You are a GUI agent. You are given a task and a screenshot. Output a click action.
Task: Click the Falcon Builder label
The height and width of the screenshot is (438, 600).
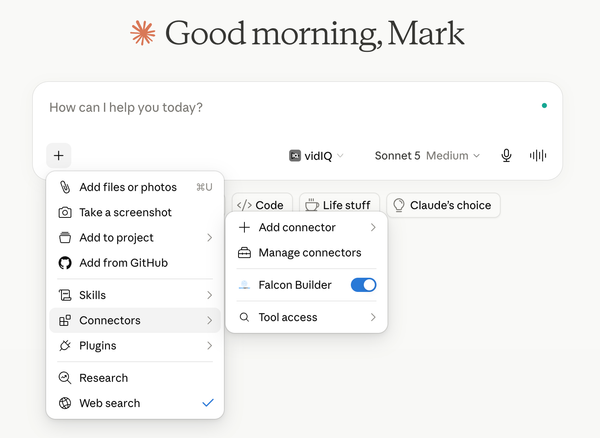[x=295, y=285]
